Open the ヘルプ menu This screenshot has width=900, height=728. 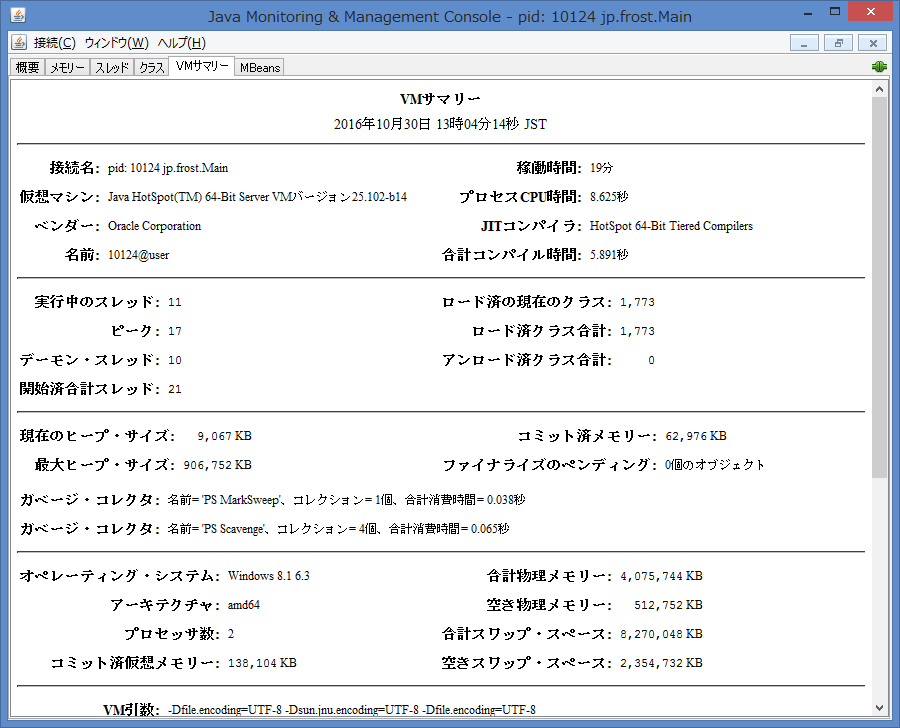(x=182, y=43)
